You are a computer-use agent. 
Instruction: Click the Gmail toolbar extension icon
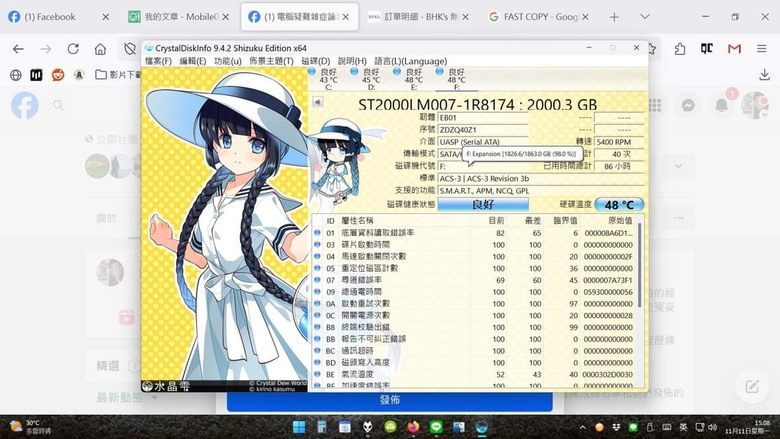pyautogui.click(x=734, y=49)
